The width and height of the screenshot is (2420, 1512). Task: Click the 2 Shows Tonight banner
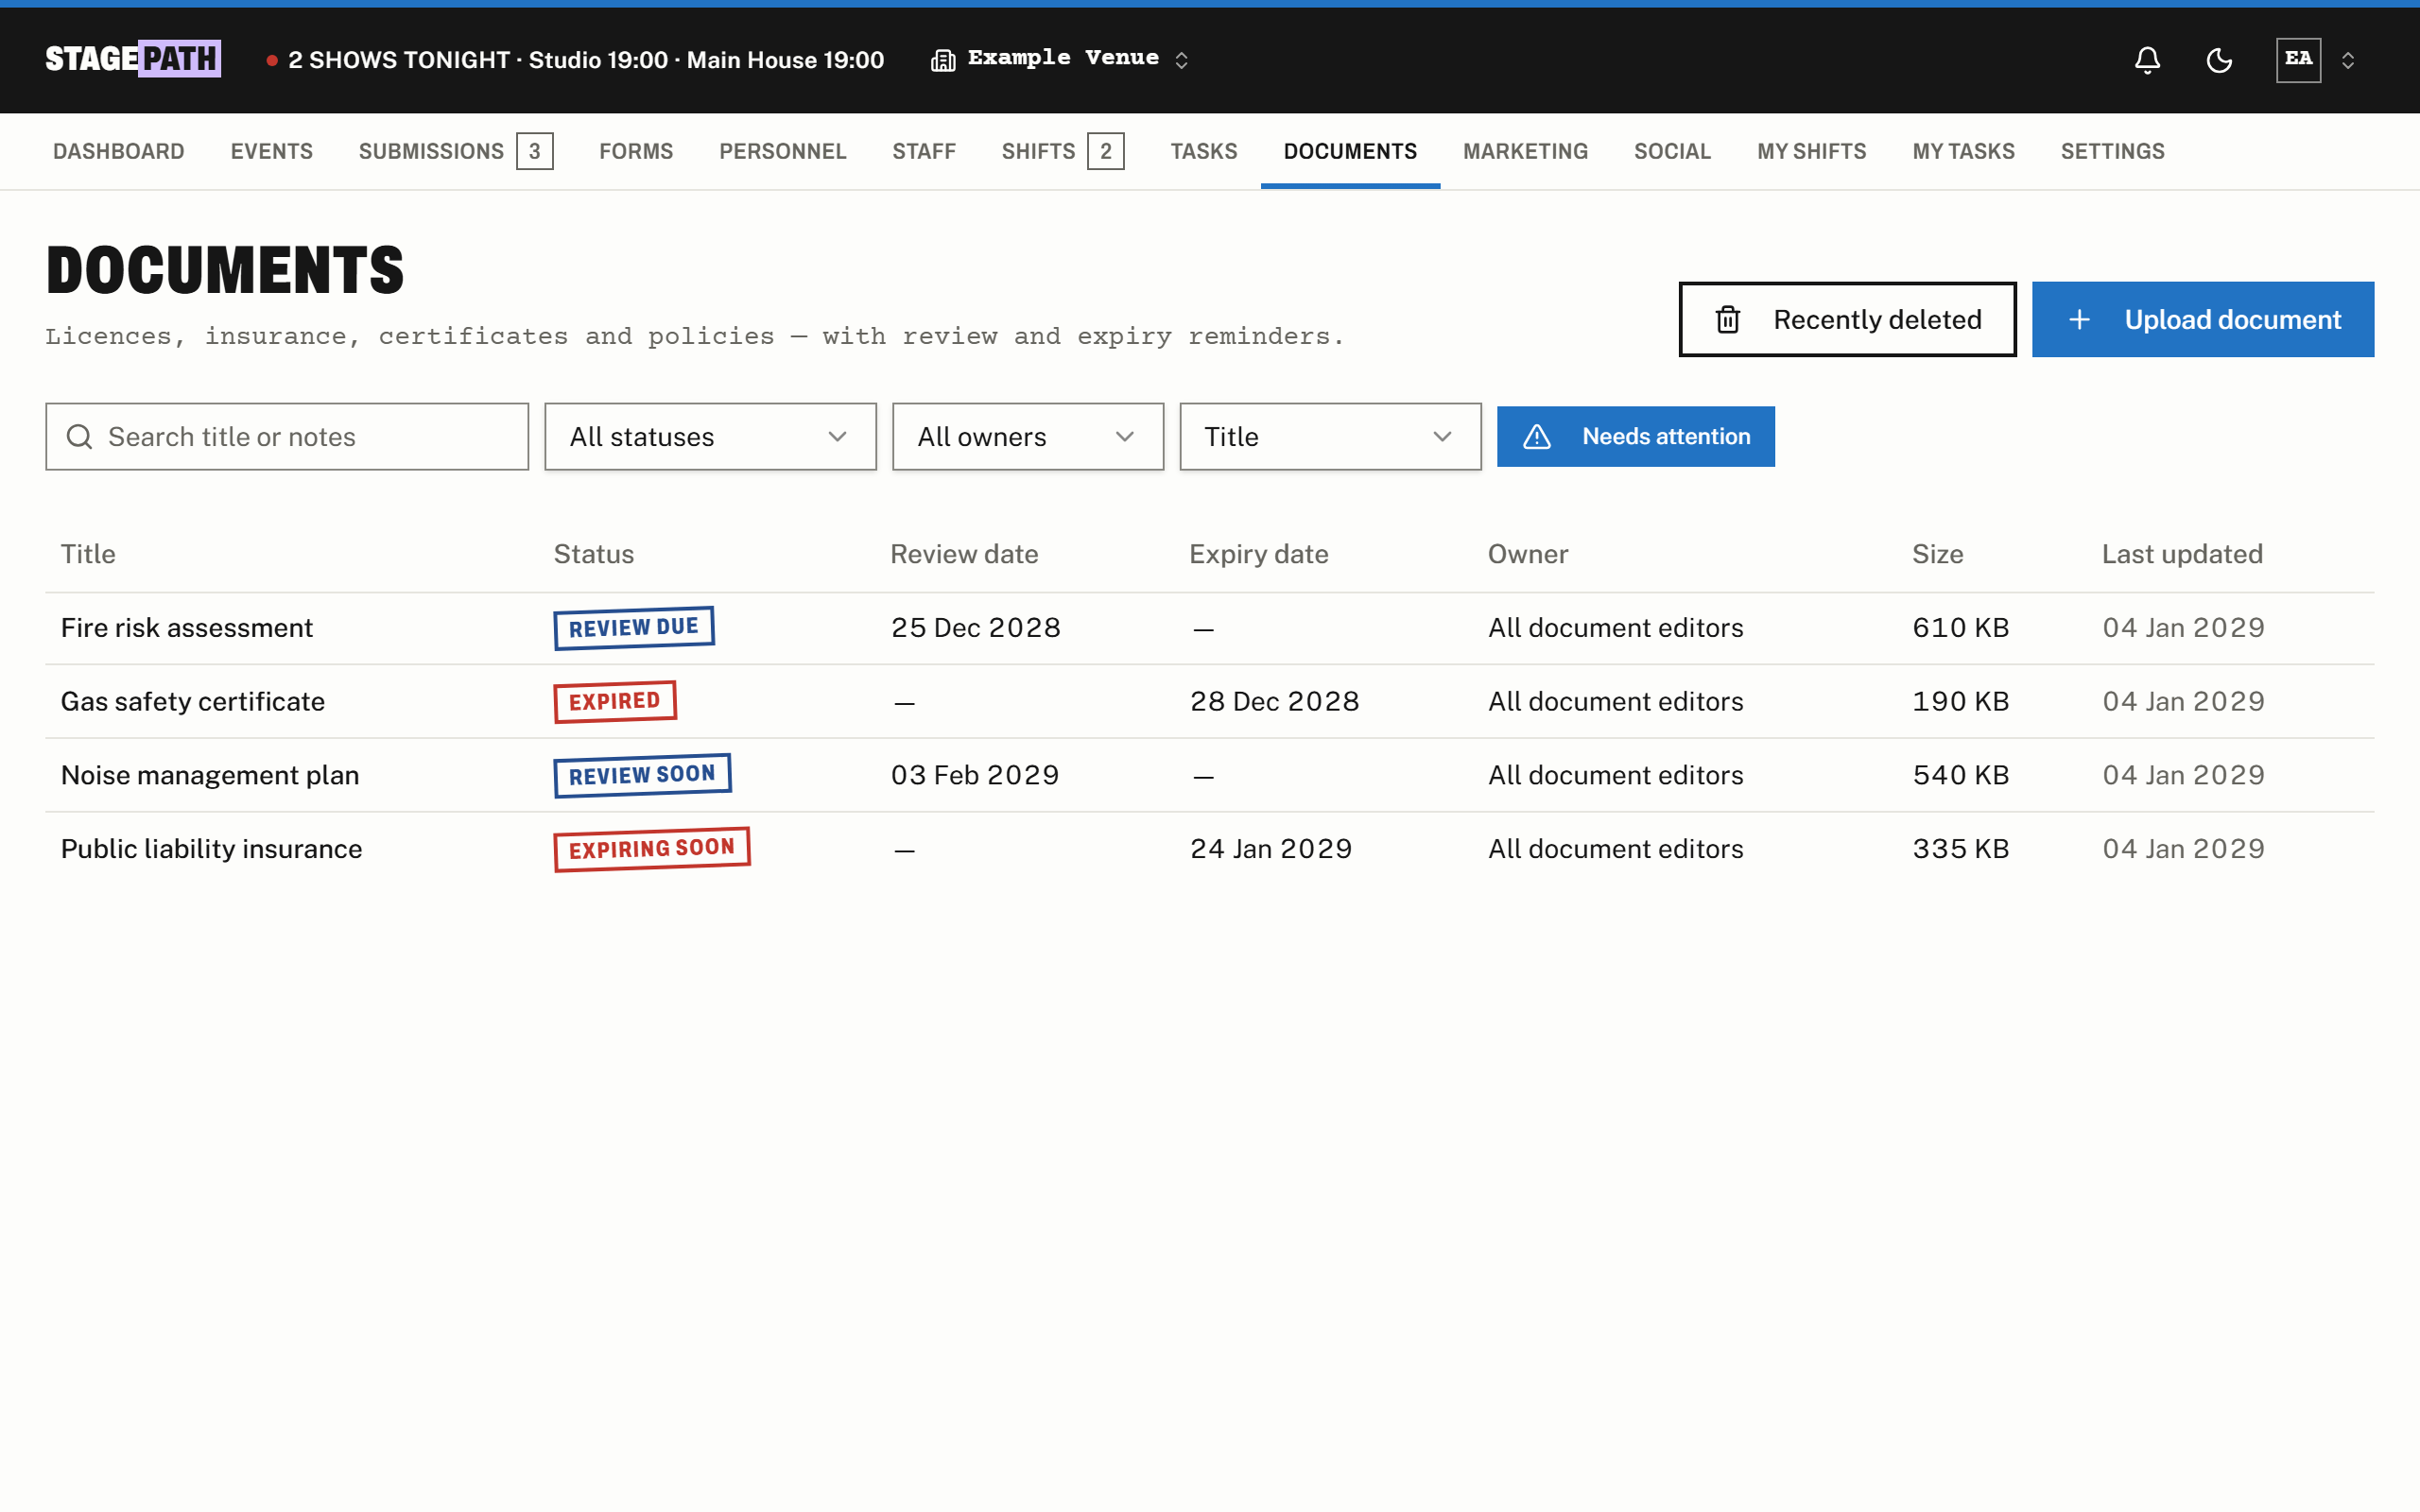(x=575, y=60)
